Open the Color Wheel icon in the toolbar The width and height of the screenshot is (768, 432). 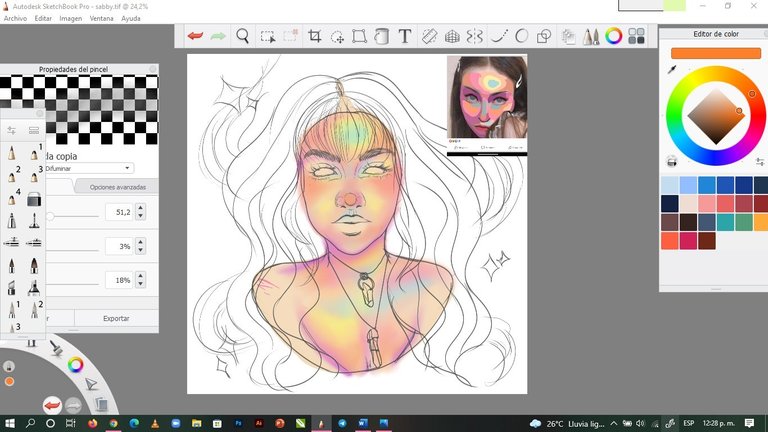click(x=613, y=36)
